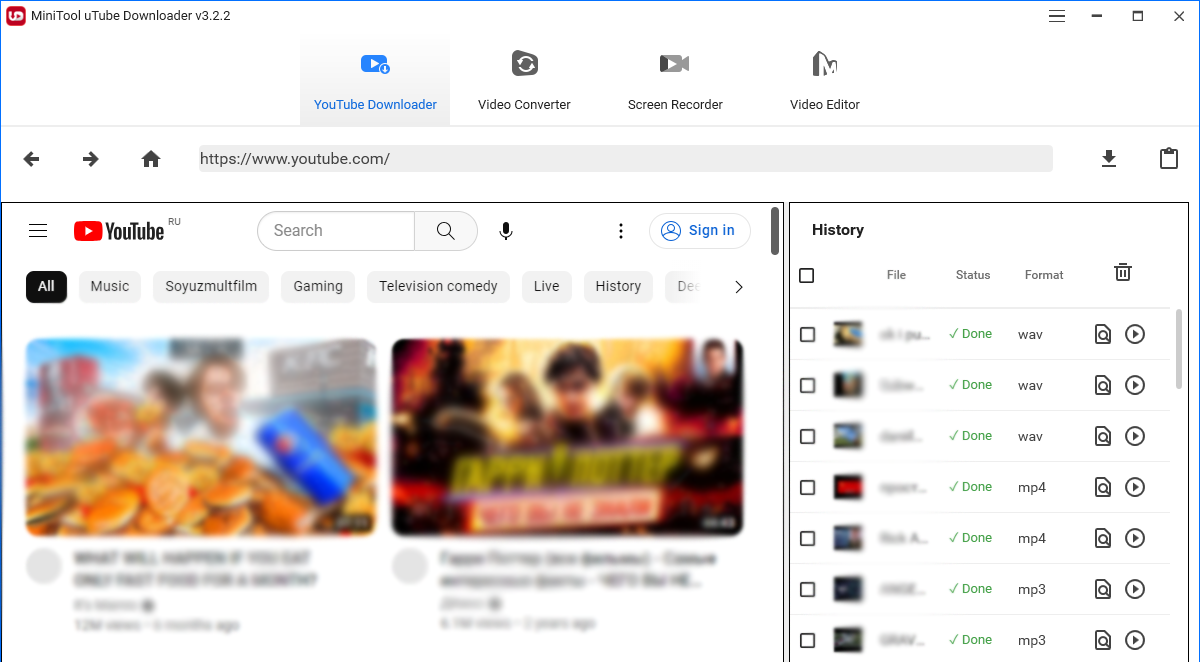Click the YouTube Sign in button
Screen dimensions: 1200x662
tap(699, 231)
